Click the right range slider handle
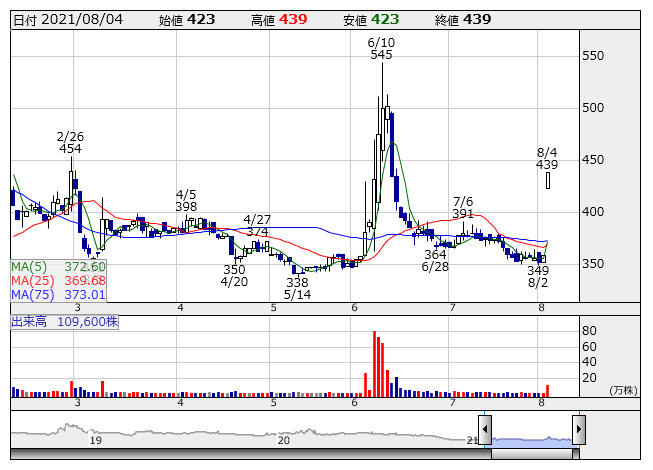 pyautogui.click(x=578, y=431)
